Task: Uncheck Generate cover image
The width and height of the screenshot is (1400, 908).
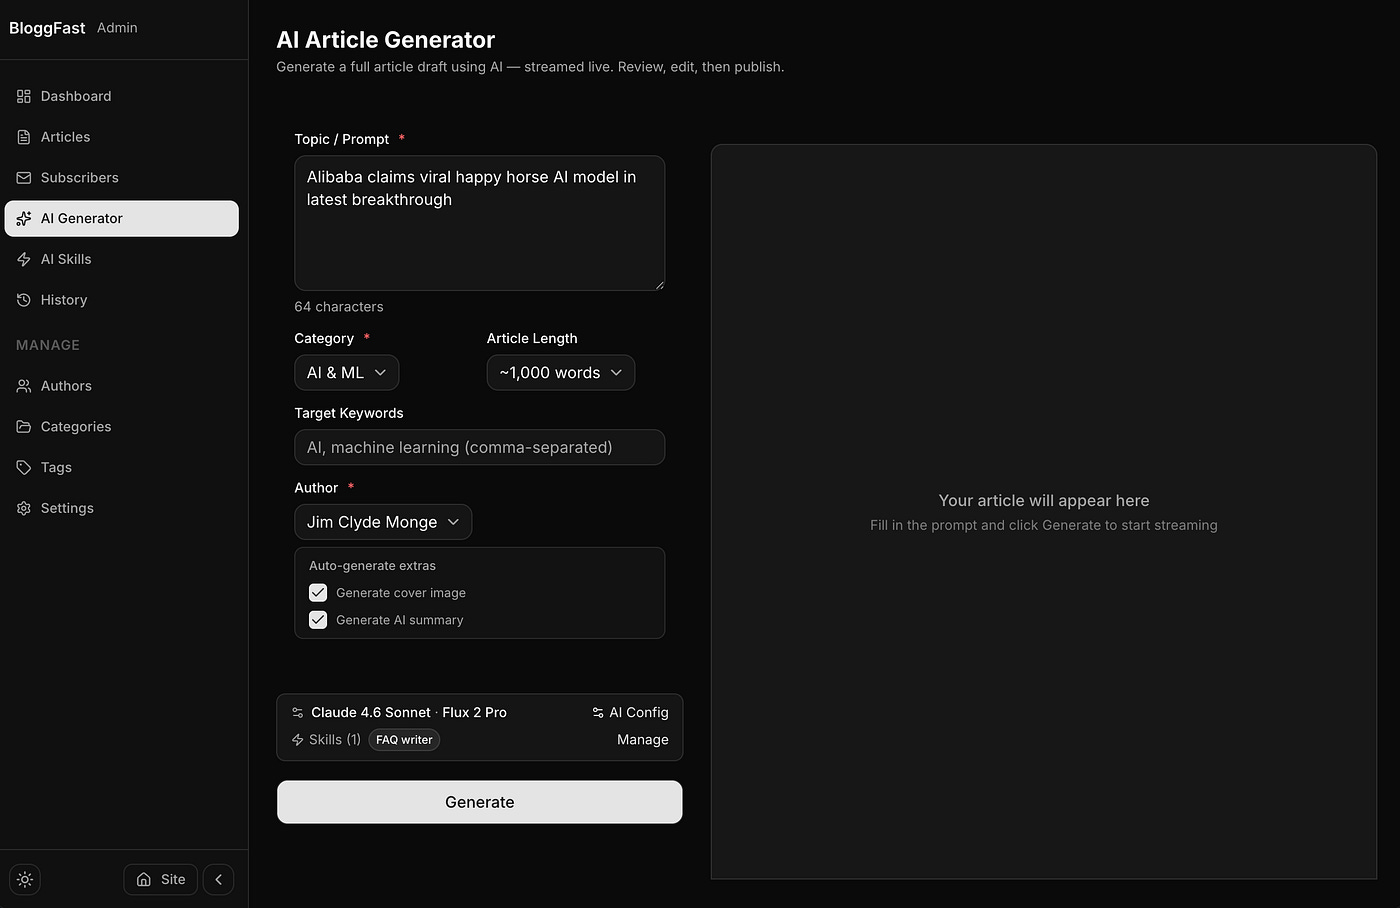Action: pyautogui.click(x=317, y=592)
